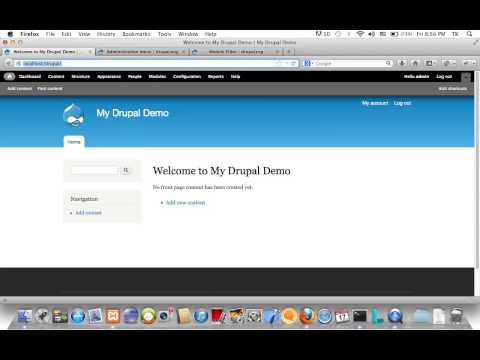Click the My Drupal Demo site title

point(132,113)
